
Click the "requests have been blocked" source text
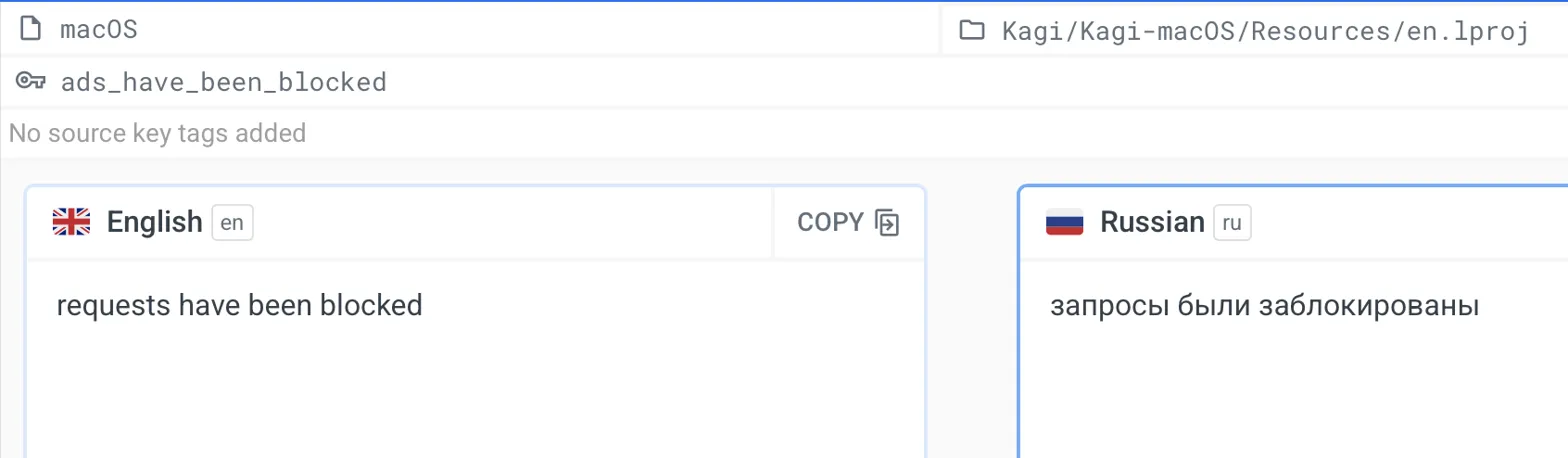[240, 305]
